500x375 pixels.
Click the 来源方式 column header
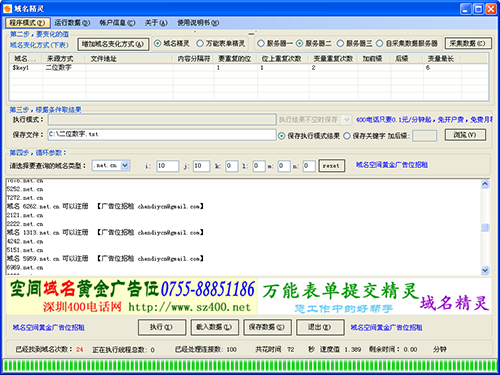(65, 59)
